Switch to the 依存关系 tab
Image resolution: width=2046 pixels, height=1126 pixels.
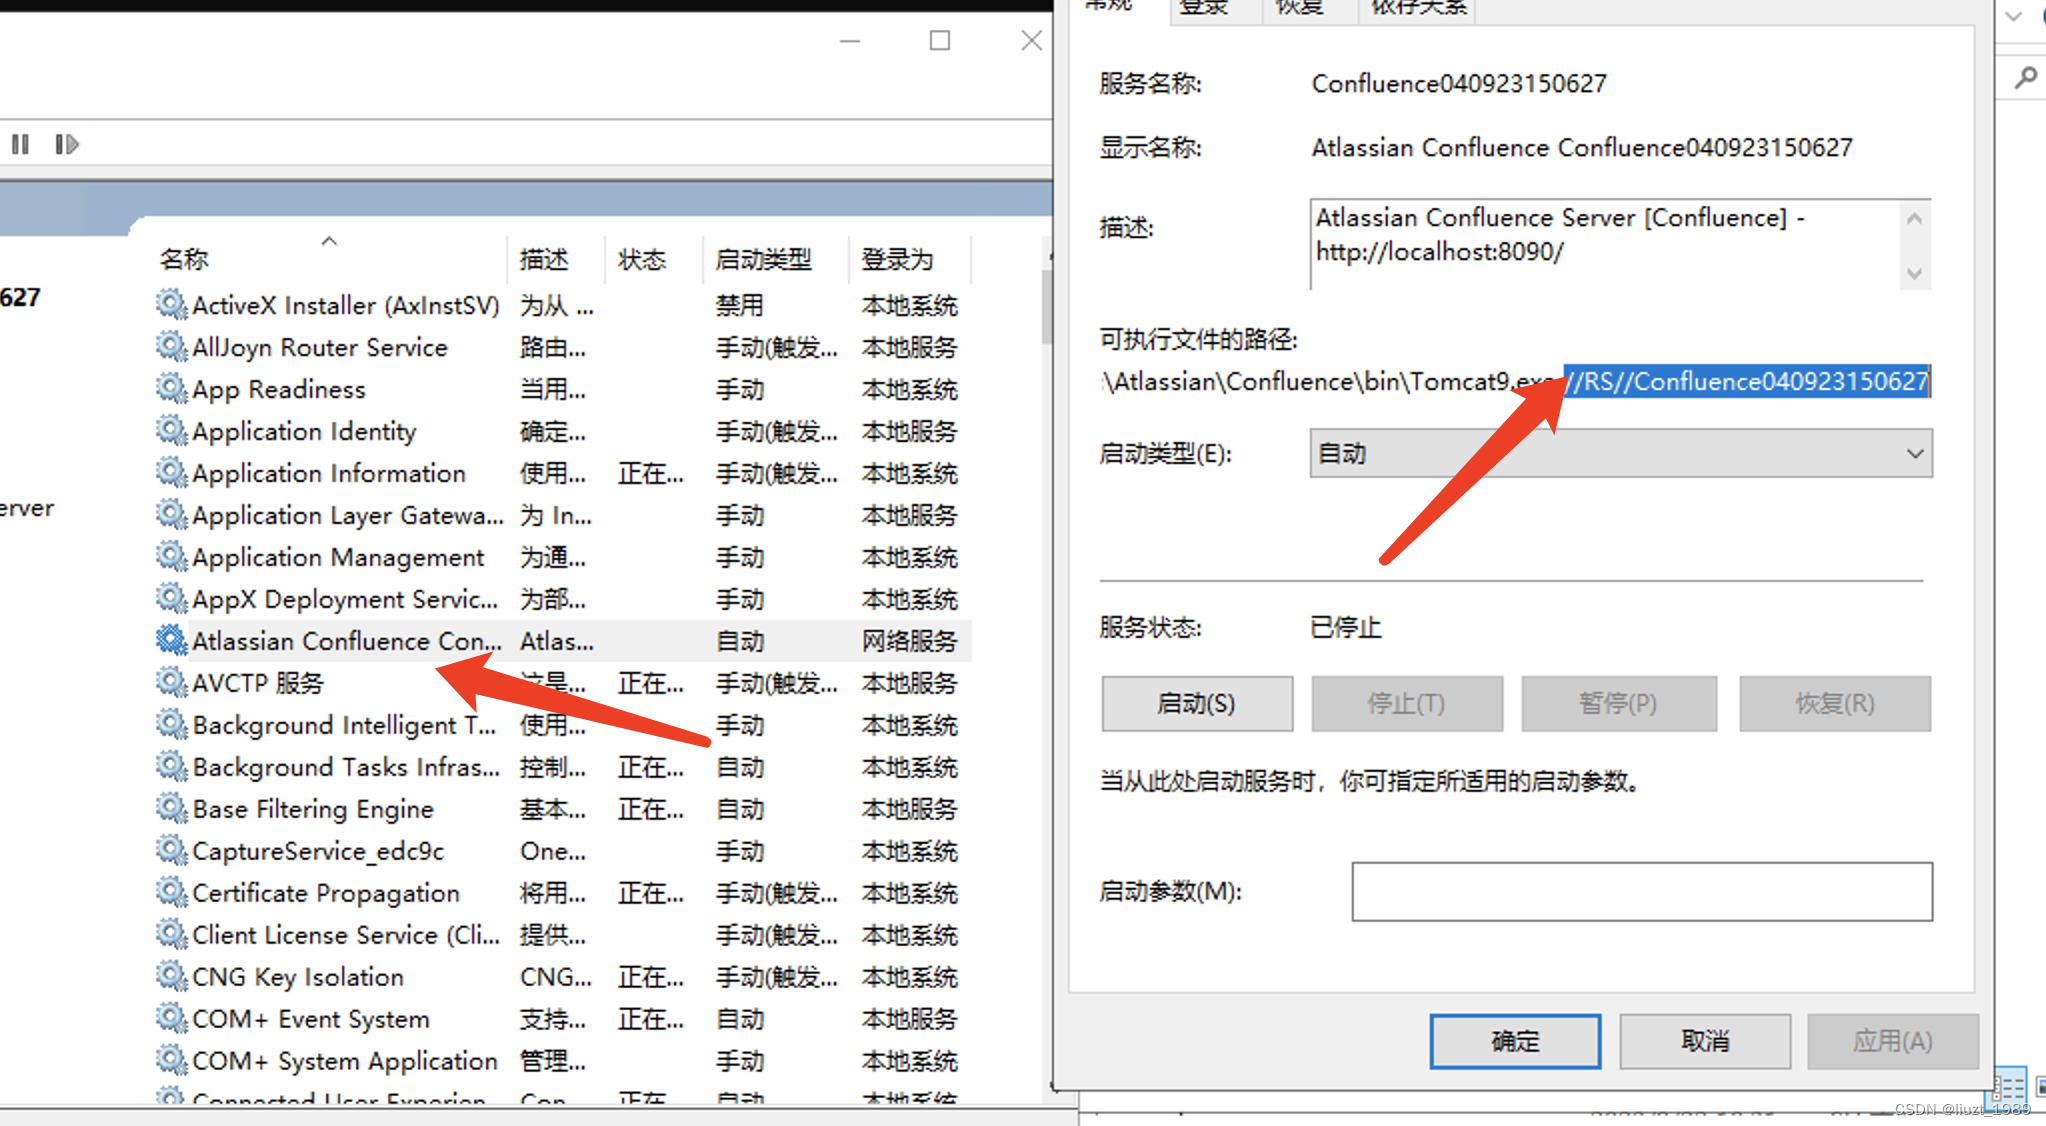[x=1417, y=8]
